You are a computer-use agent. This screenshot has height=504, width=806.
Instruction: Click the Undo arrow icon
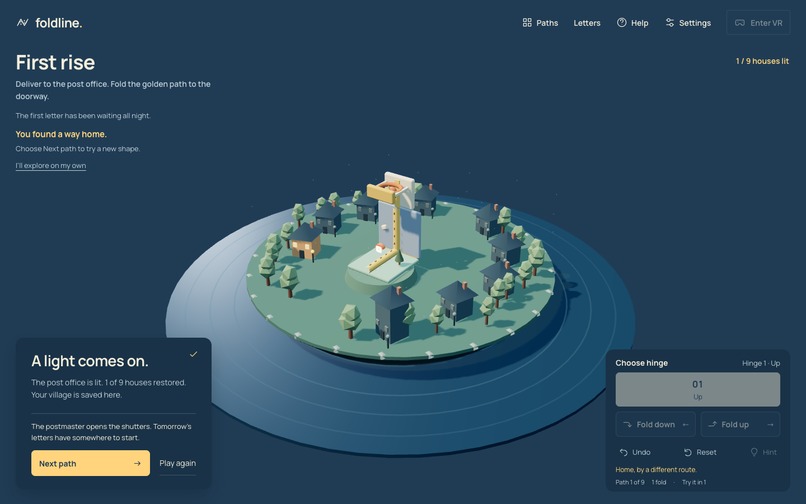pyautogui.click(x=624, y=453)
